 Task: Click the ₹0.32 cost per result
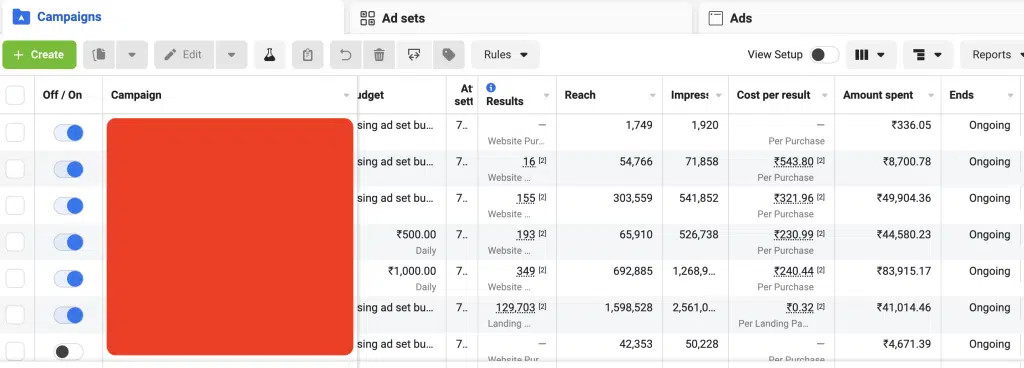point(800,308)
